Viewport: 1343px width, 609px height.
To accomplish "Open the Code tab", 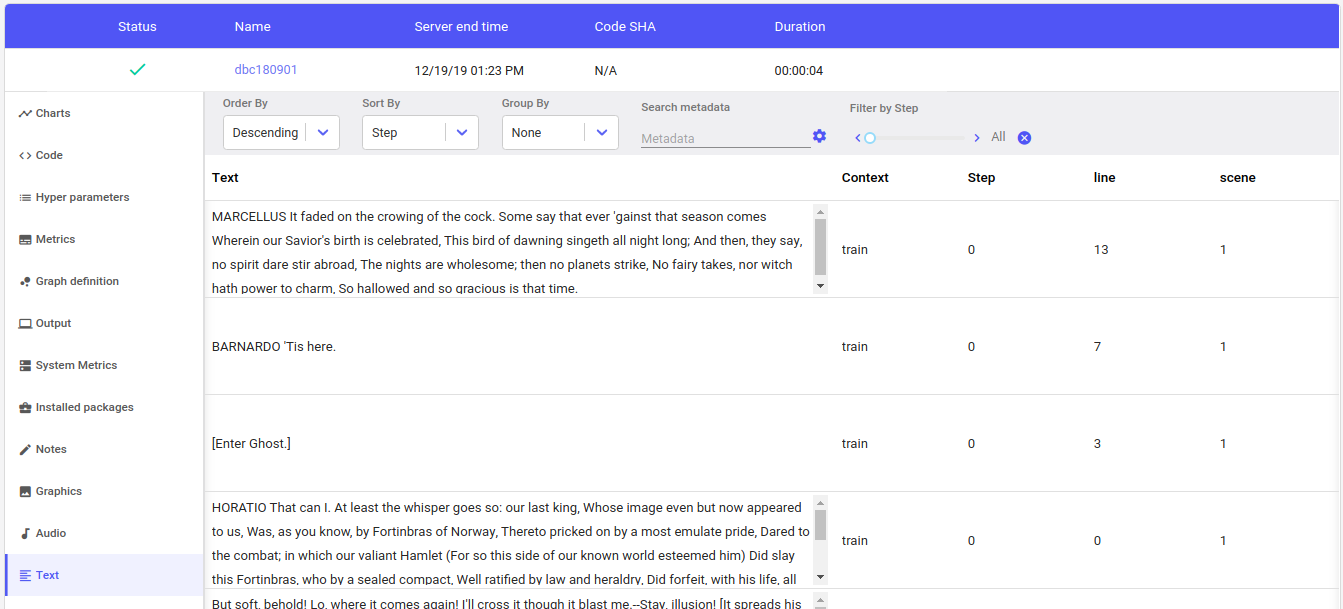I will click(104, 155).
